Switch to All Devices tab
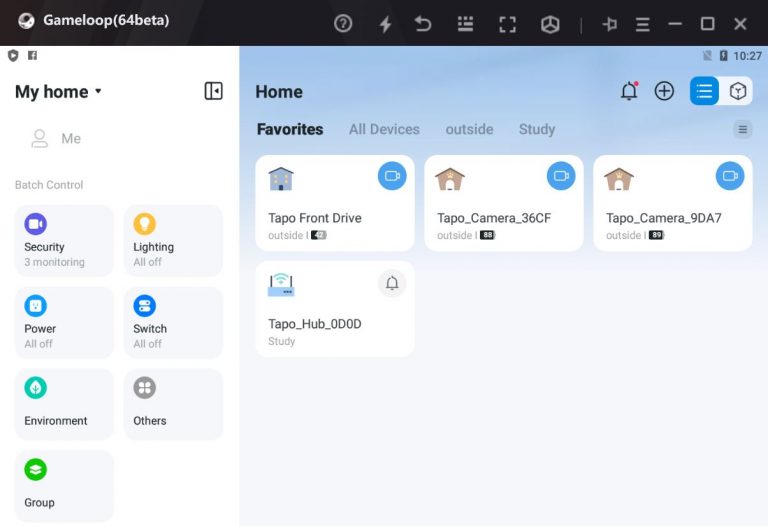 point(384,129)
